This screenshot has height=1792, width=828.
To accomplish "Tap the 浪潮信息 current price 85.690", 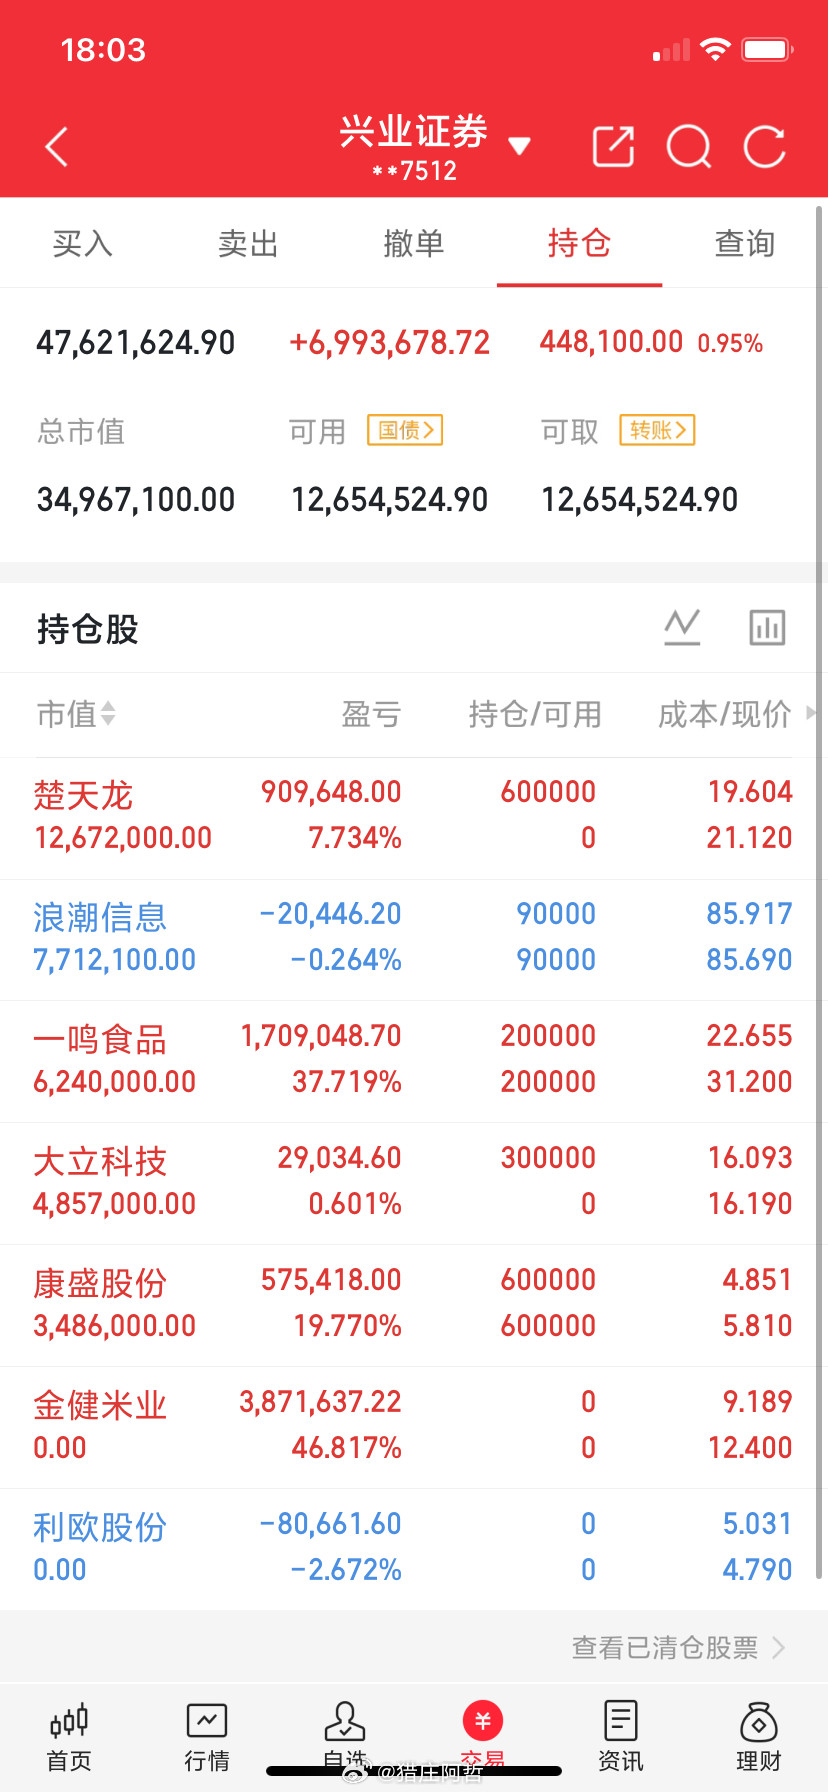I will click(x=749, y=960).
